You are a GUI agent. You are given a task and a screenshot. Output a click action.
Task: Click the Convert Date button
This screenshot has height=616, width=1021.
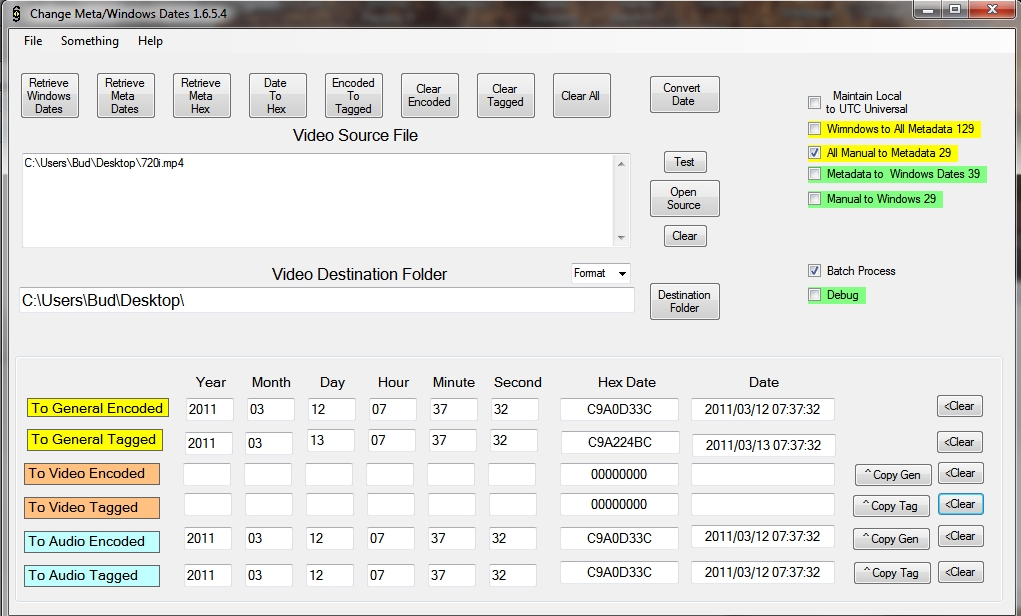point(684,94)
